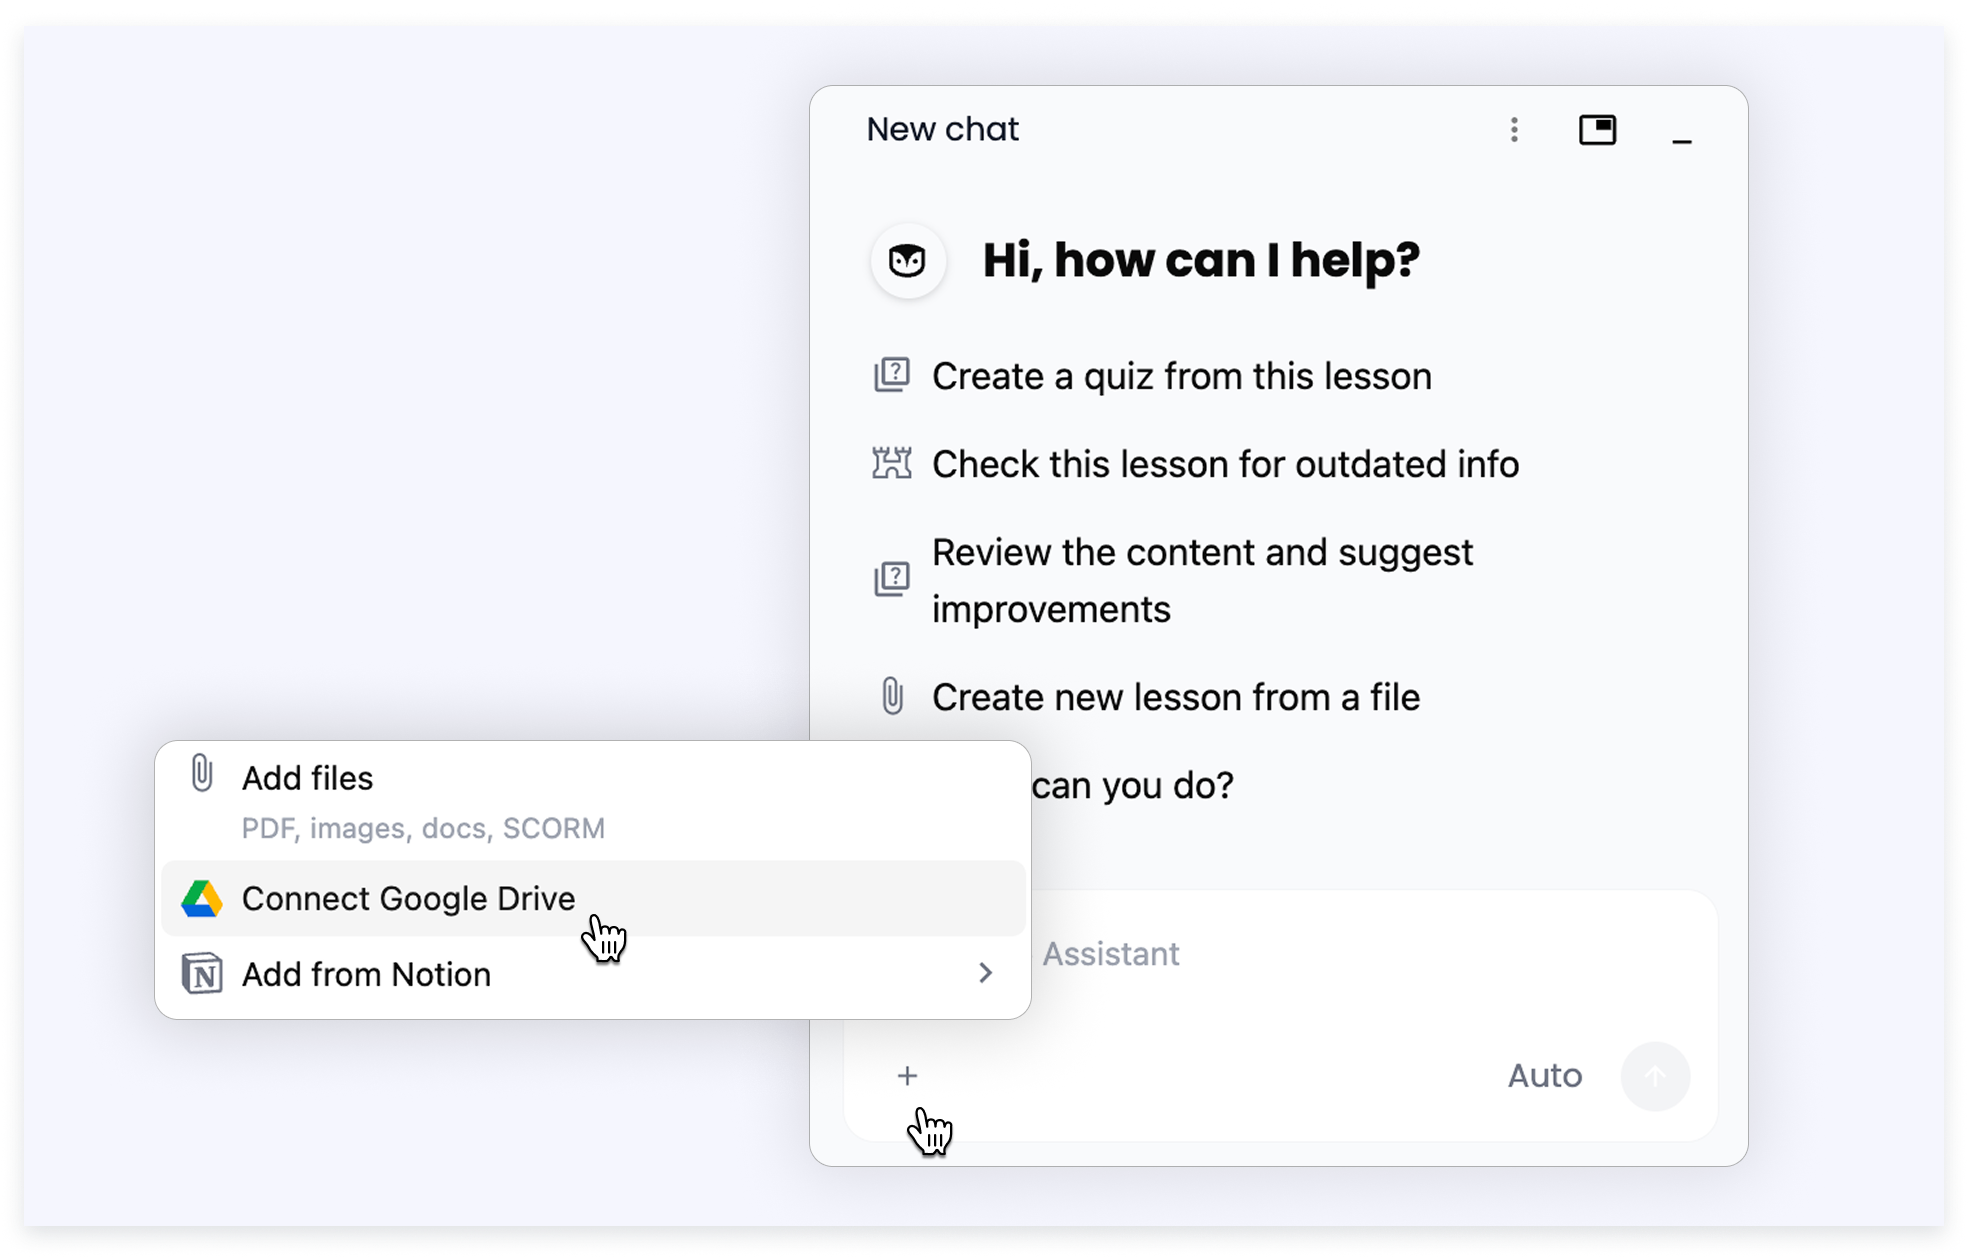Select Add from Notion menu item
This screenshot has height=1258, width=1968.
[x=592, y=974]
